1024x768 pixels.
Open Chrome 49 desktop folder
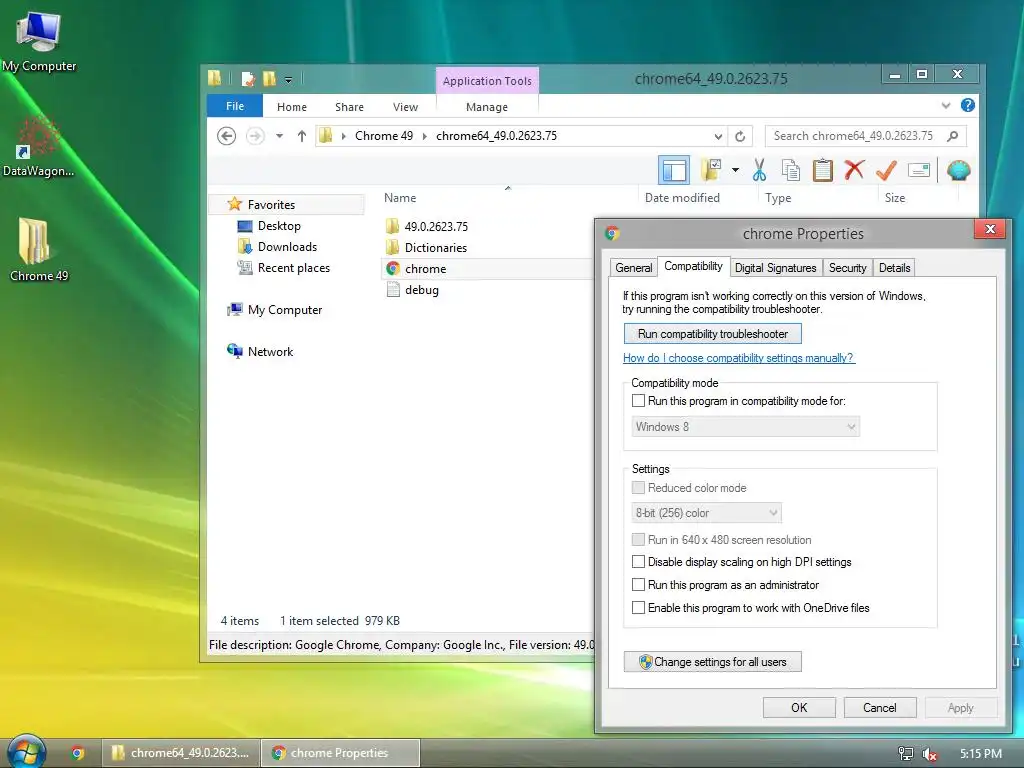(x=39, y=250)
